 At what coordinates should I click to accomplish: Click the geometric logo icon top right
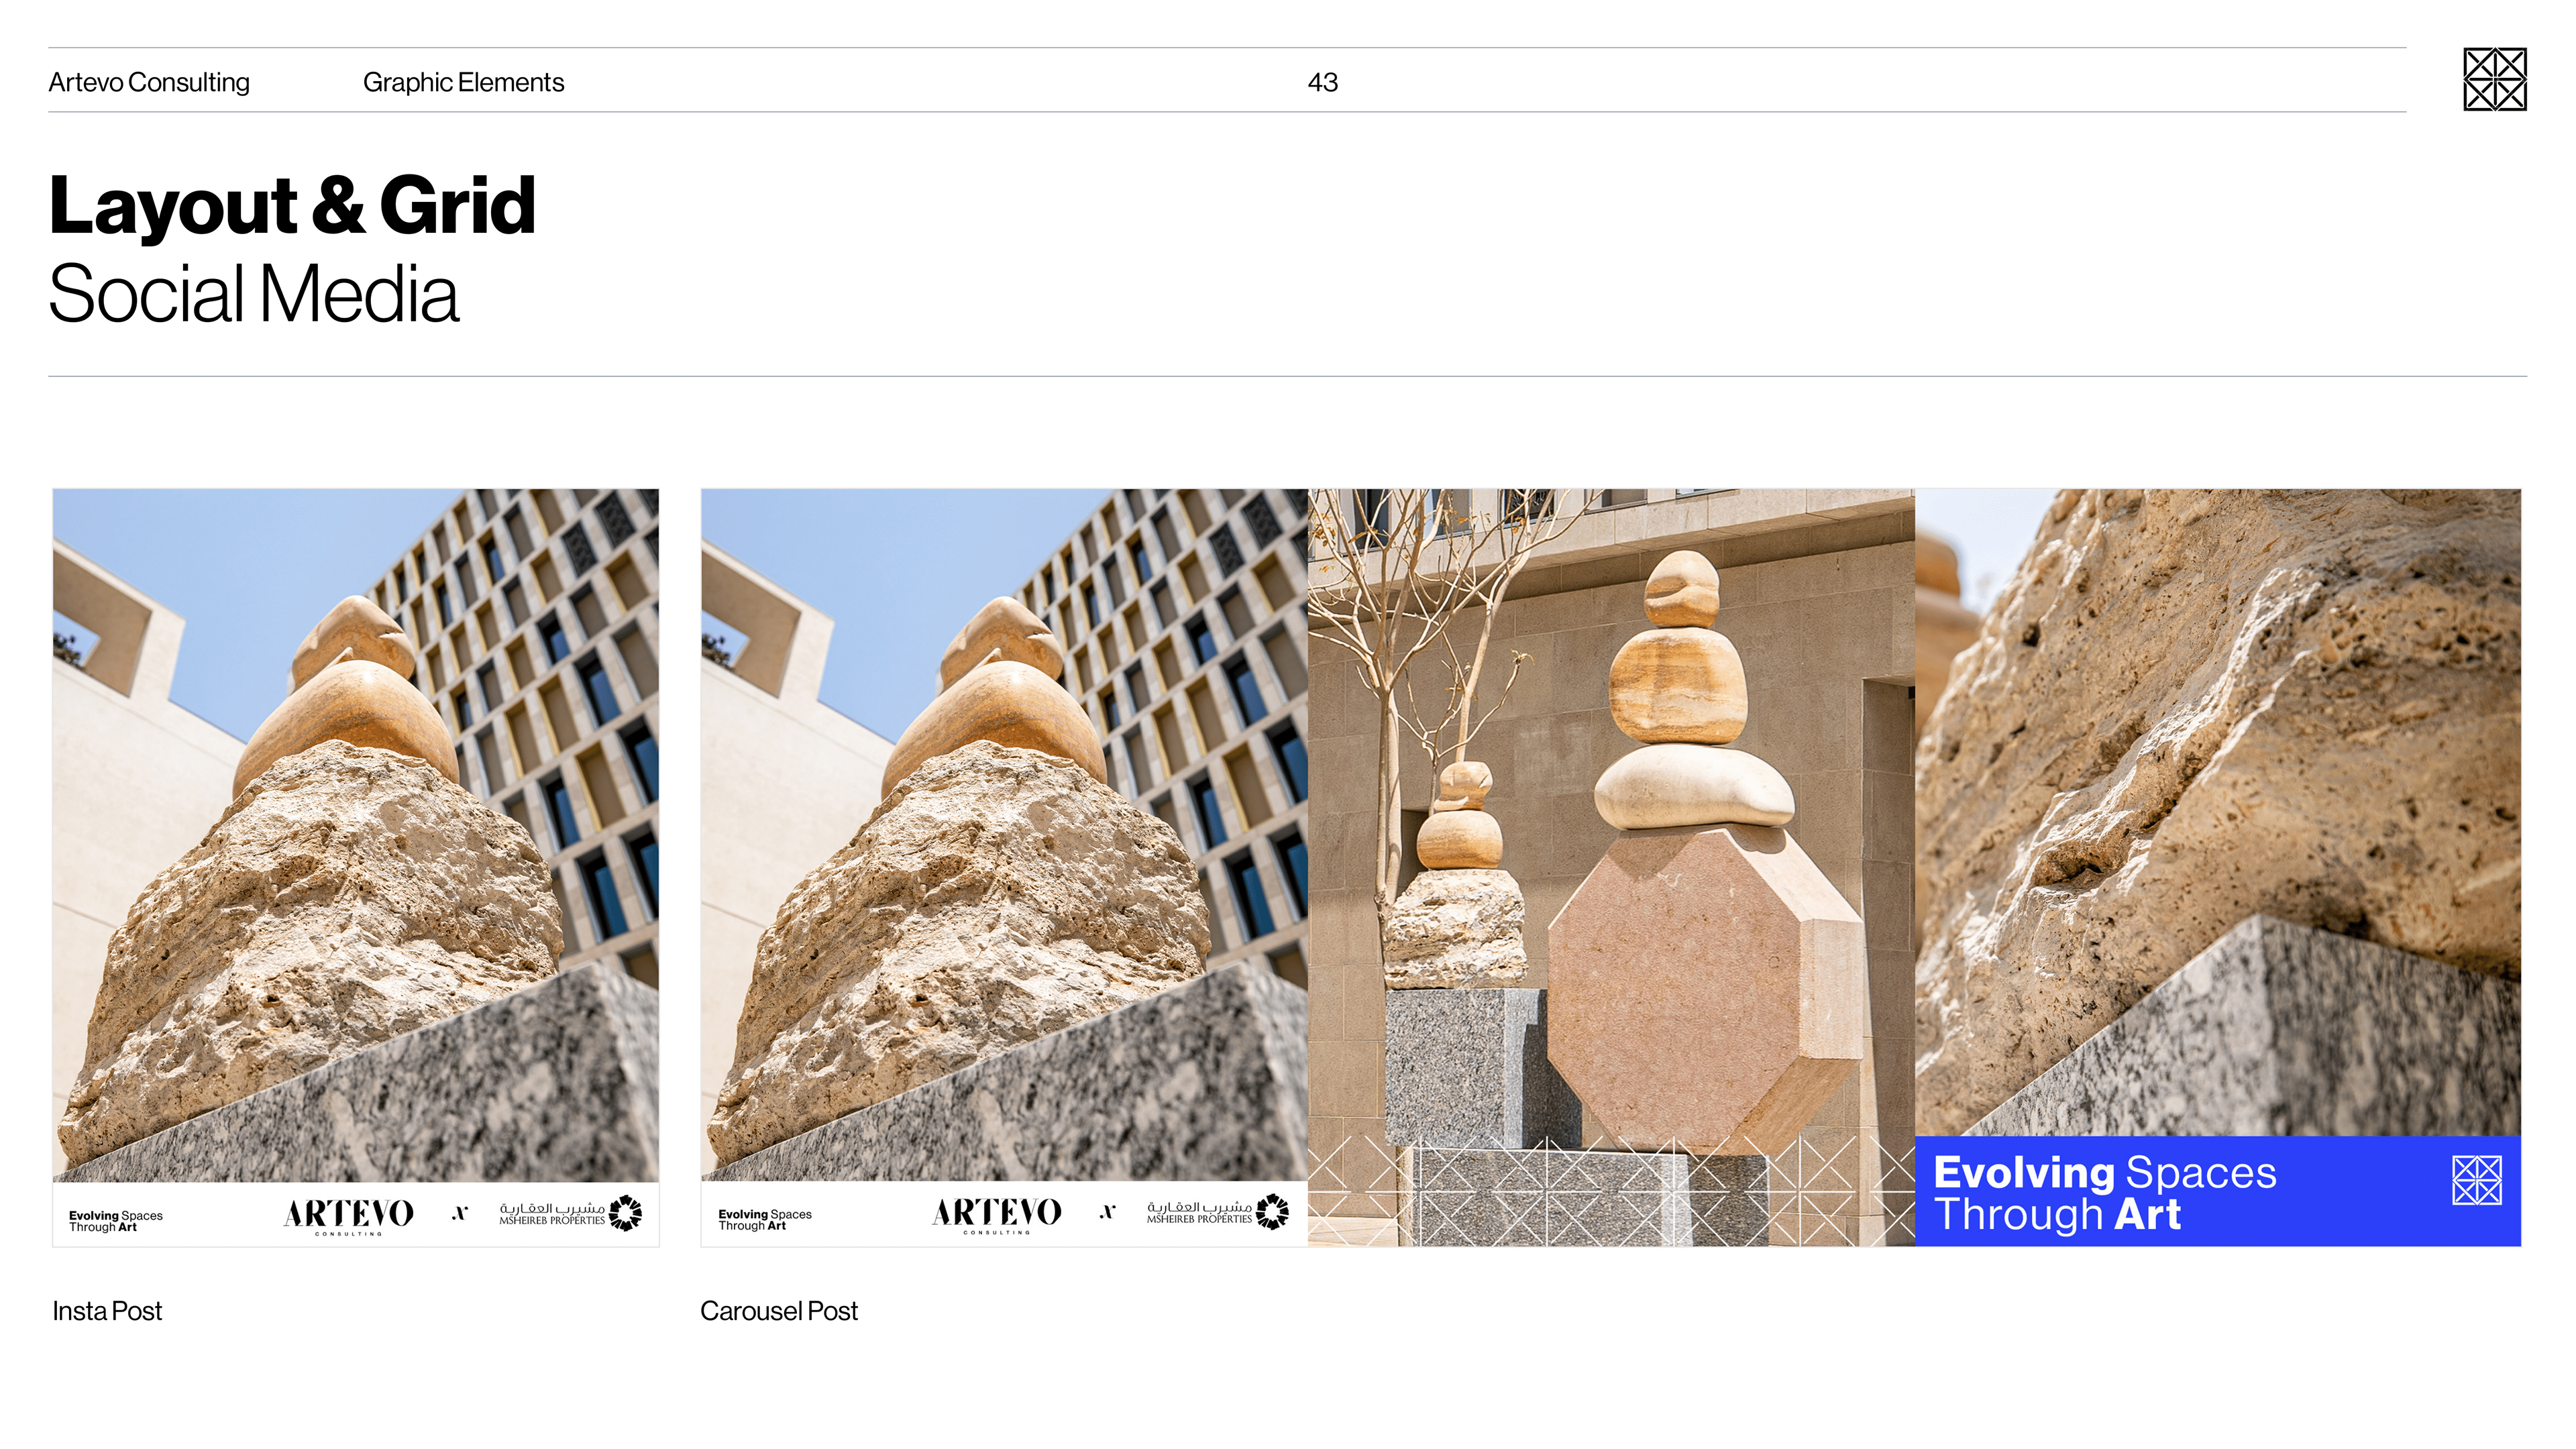point(2494,79)
